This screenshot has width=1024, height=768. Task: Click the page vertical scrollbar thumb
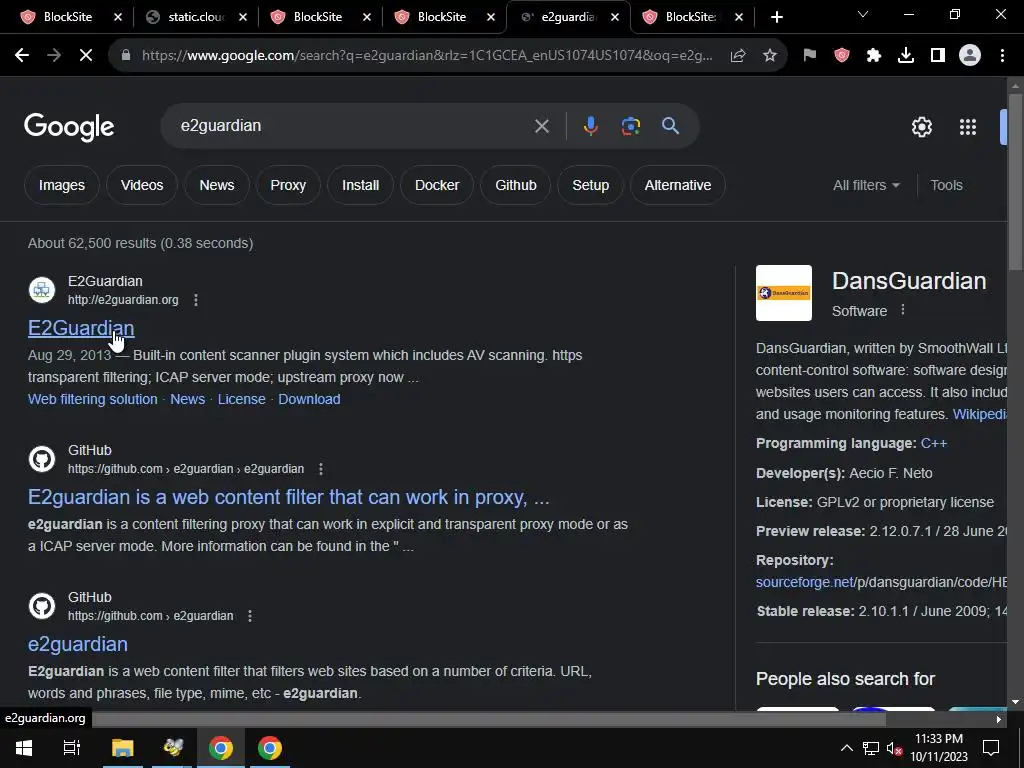tap(1016, 182)
